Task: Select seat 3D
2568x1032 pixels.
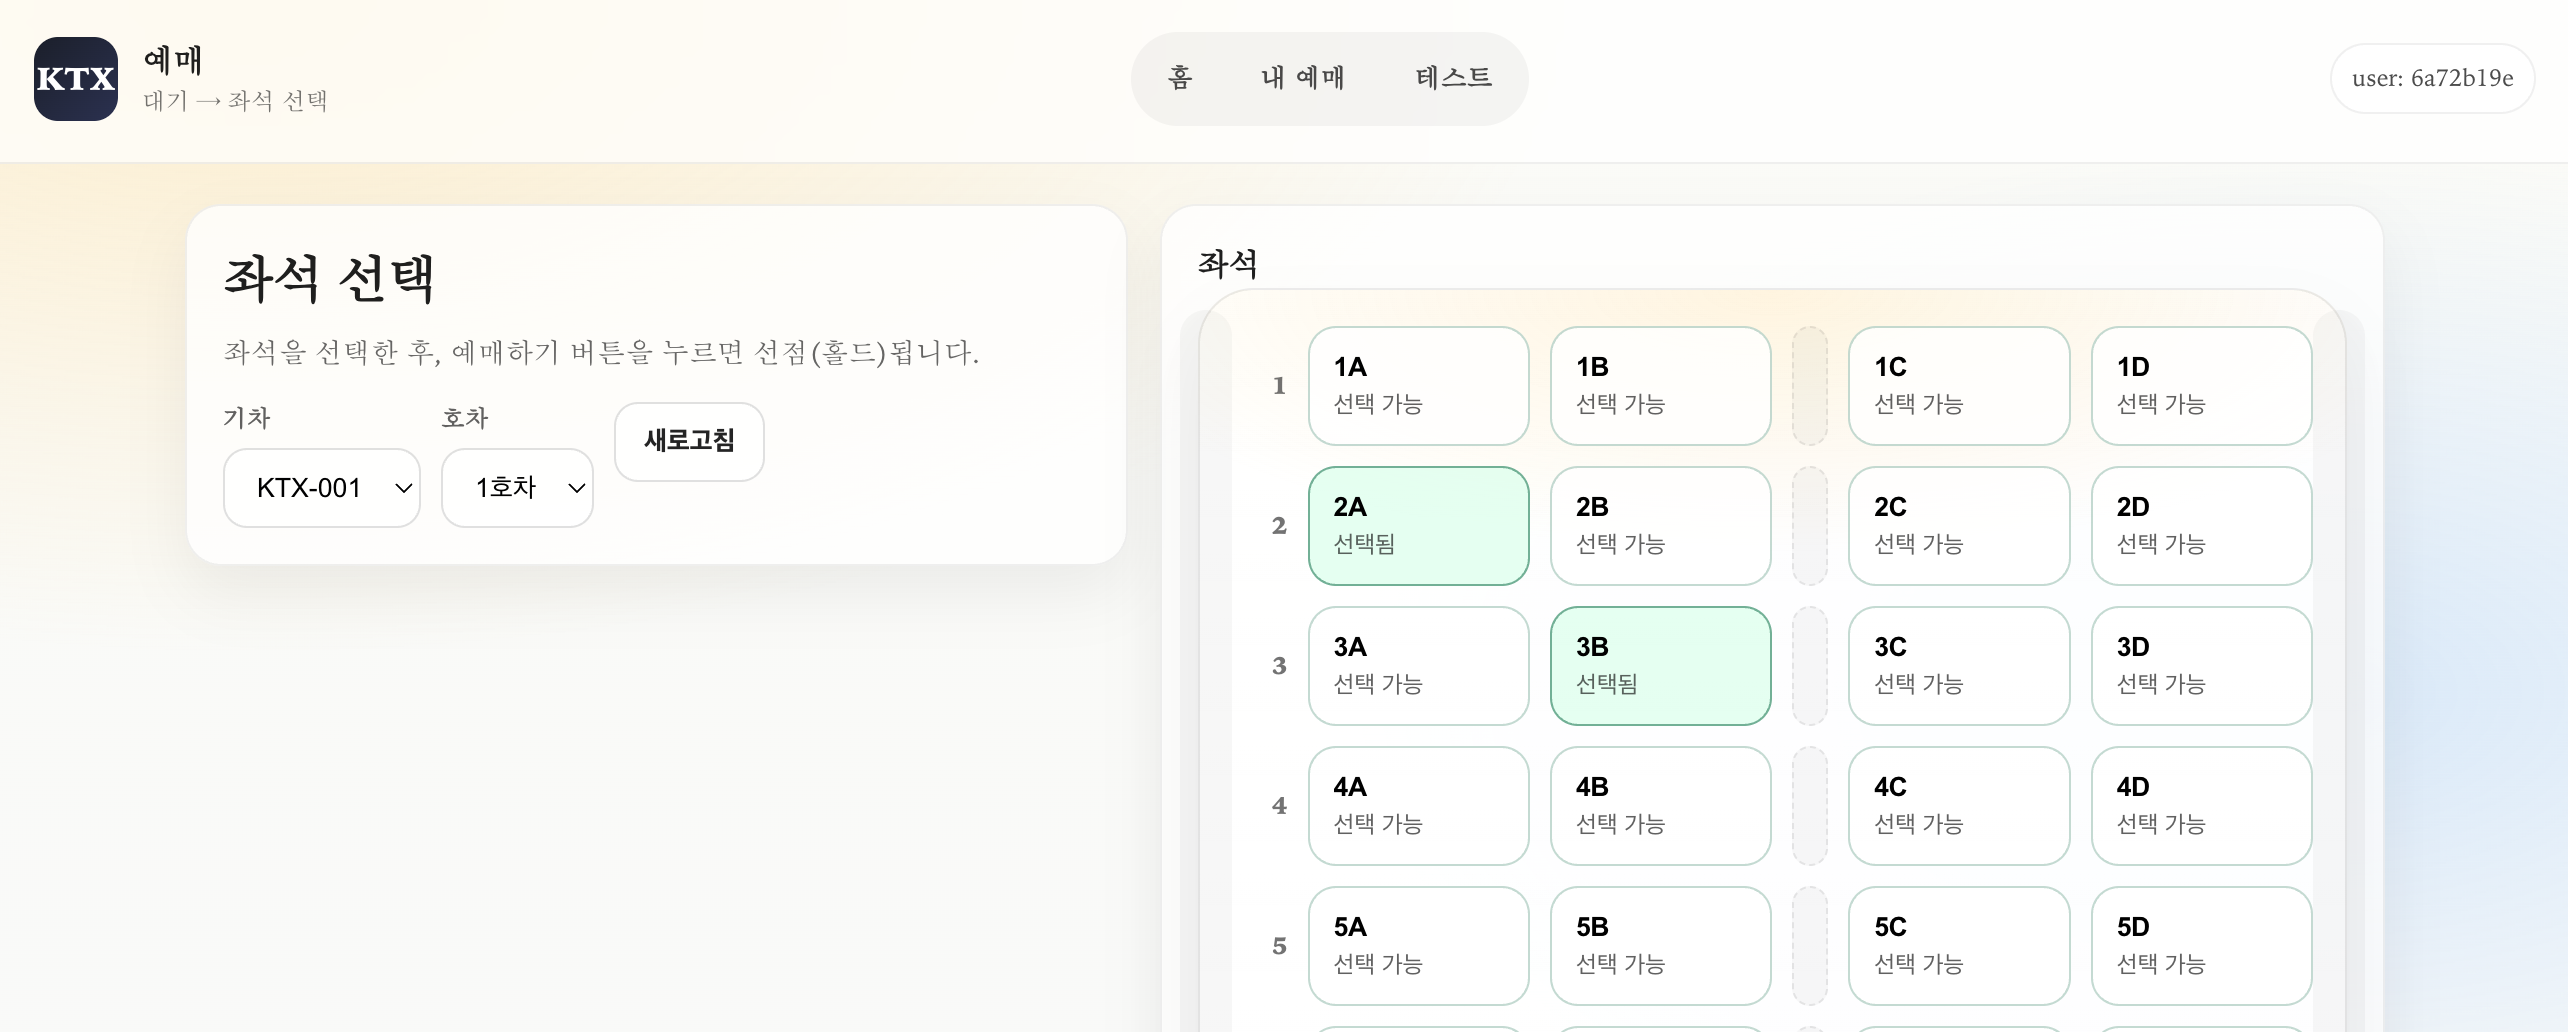Action: (2201, 666)
